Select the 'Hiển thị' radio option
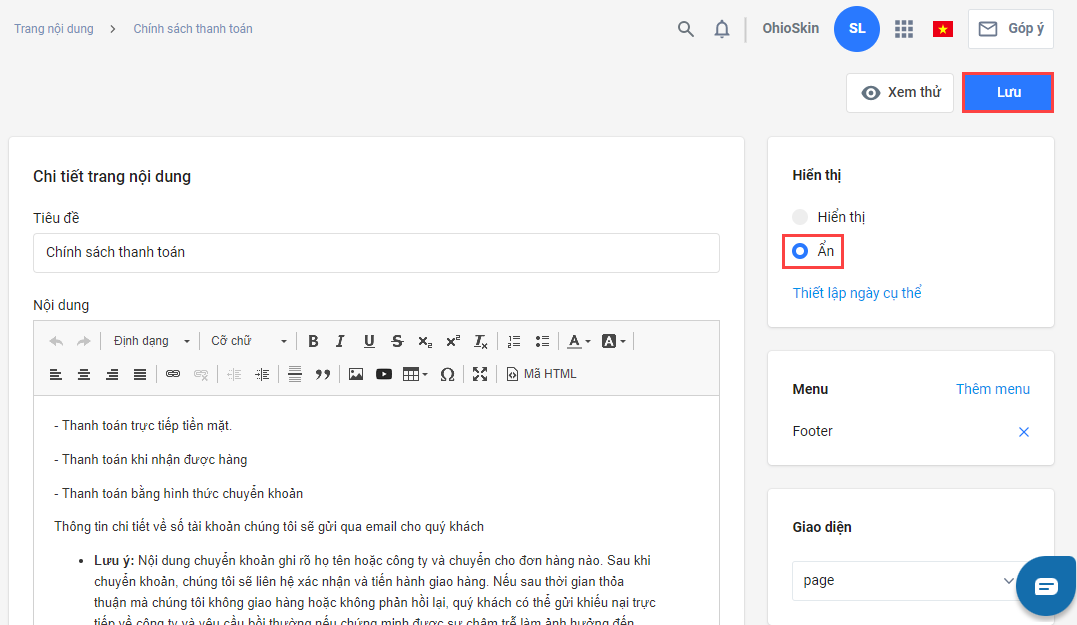Viewport: 1077px width, 625px height. 800,217
